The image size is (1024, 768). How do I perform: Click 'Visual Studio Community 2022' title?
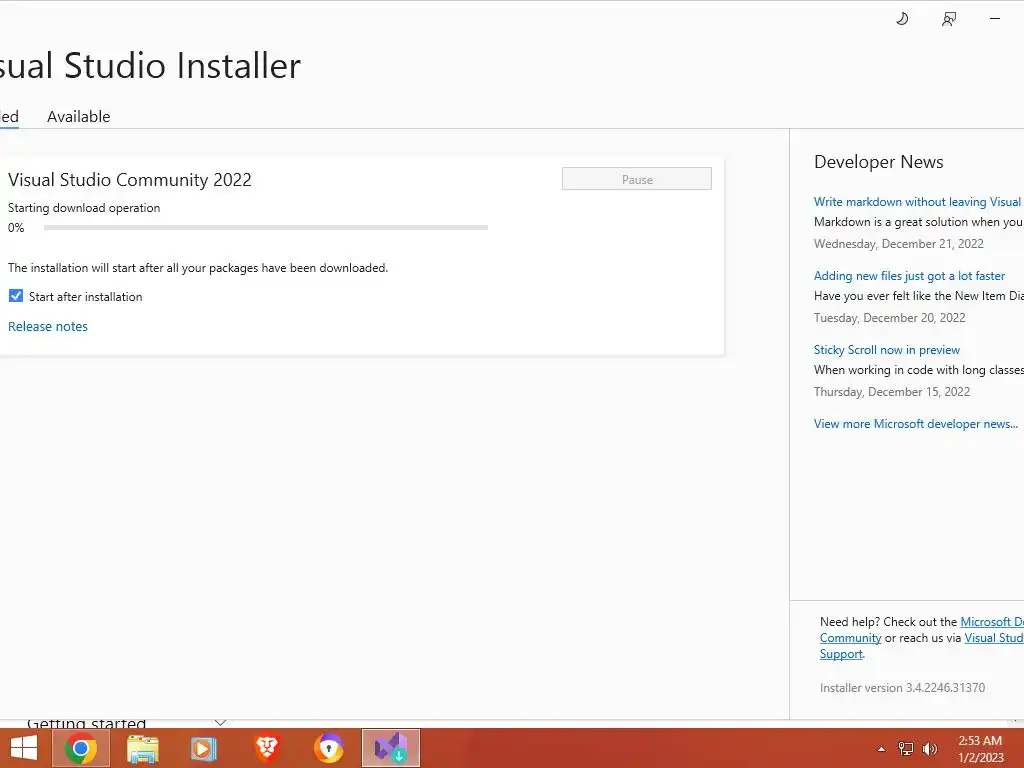[x=129, y=180]
